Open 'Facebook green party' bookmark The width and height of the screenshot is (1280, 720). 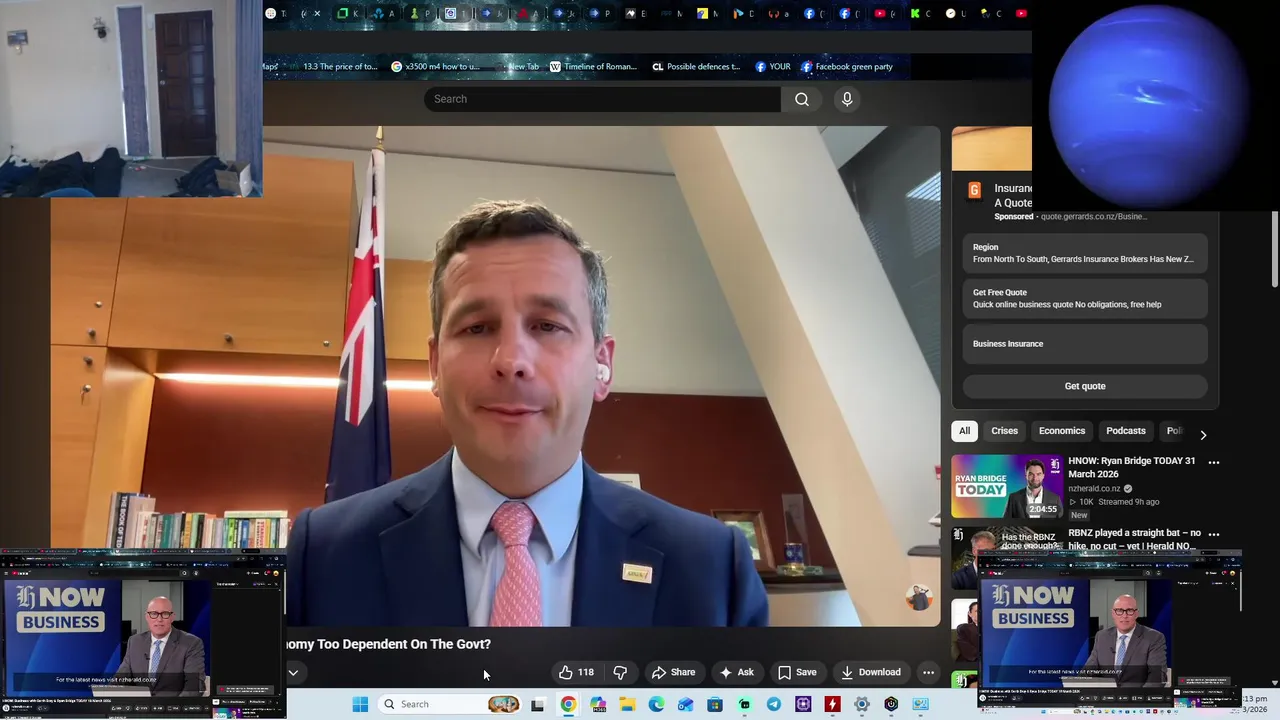click(x=846, y=67)
